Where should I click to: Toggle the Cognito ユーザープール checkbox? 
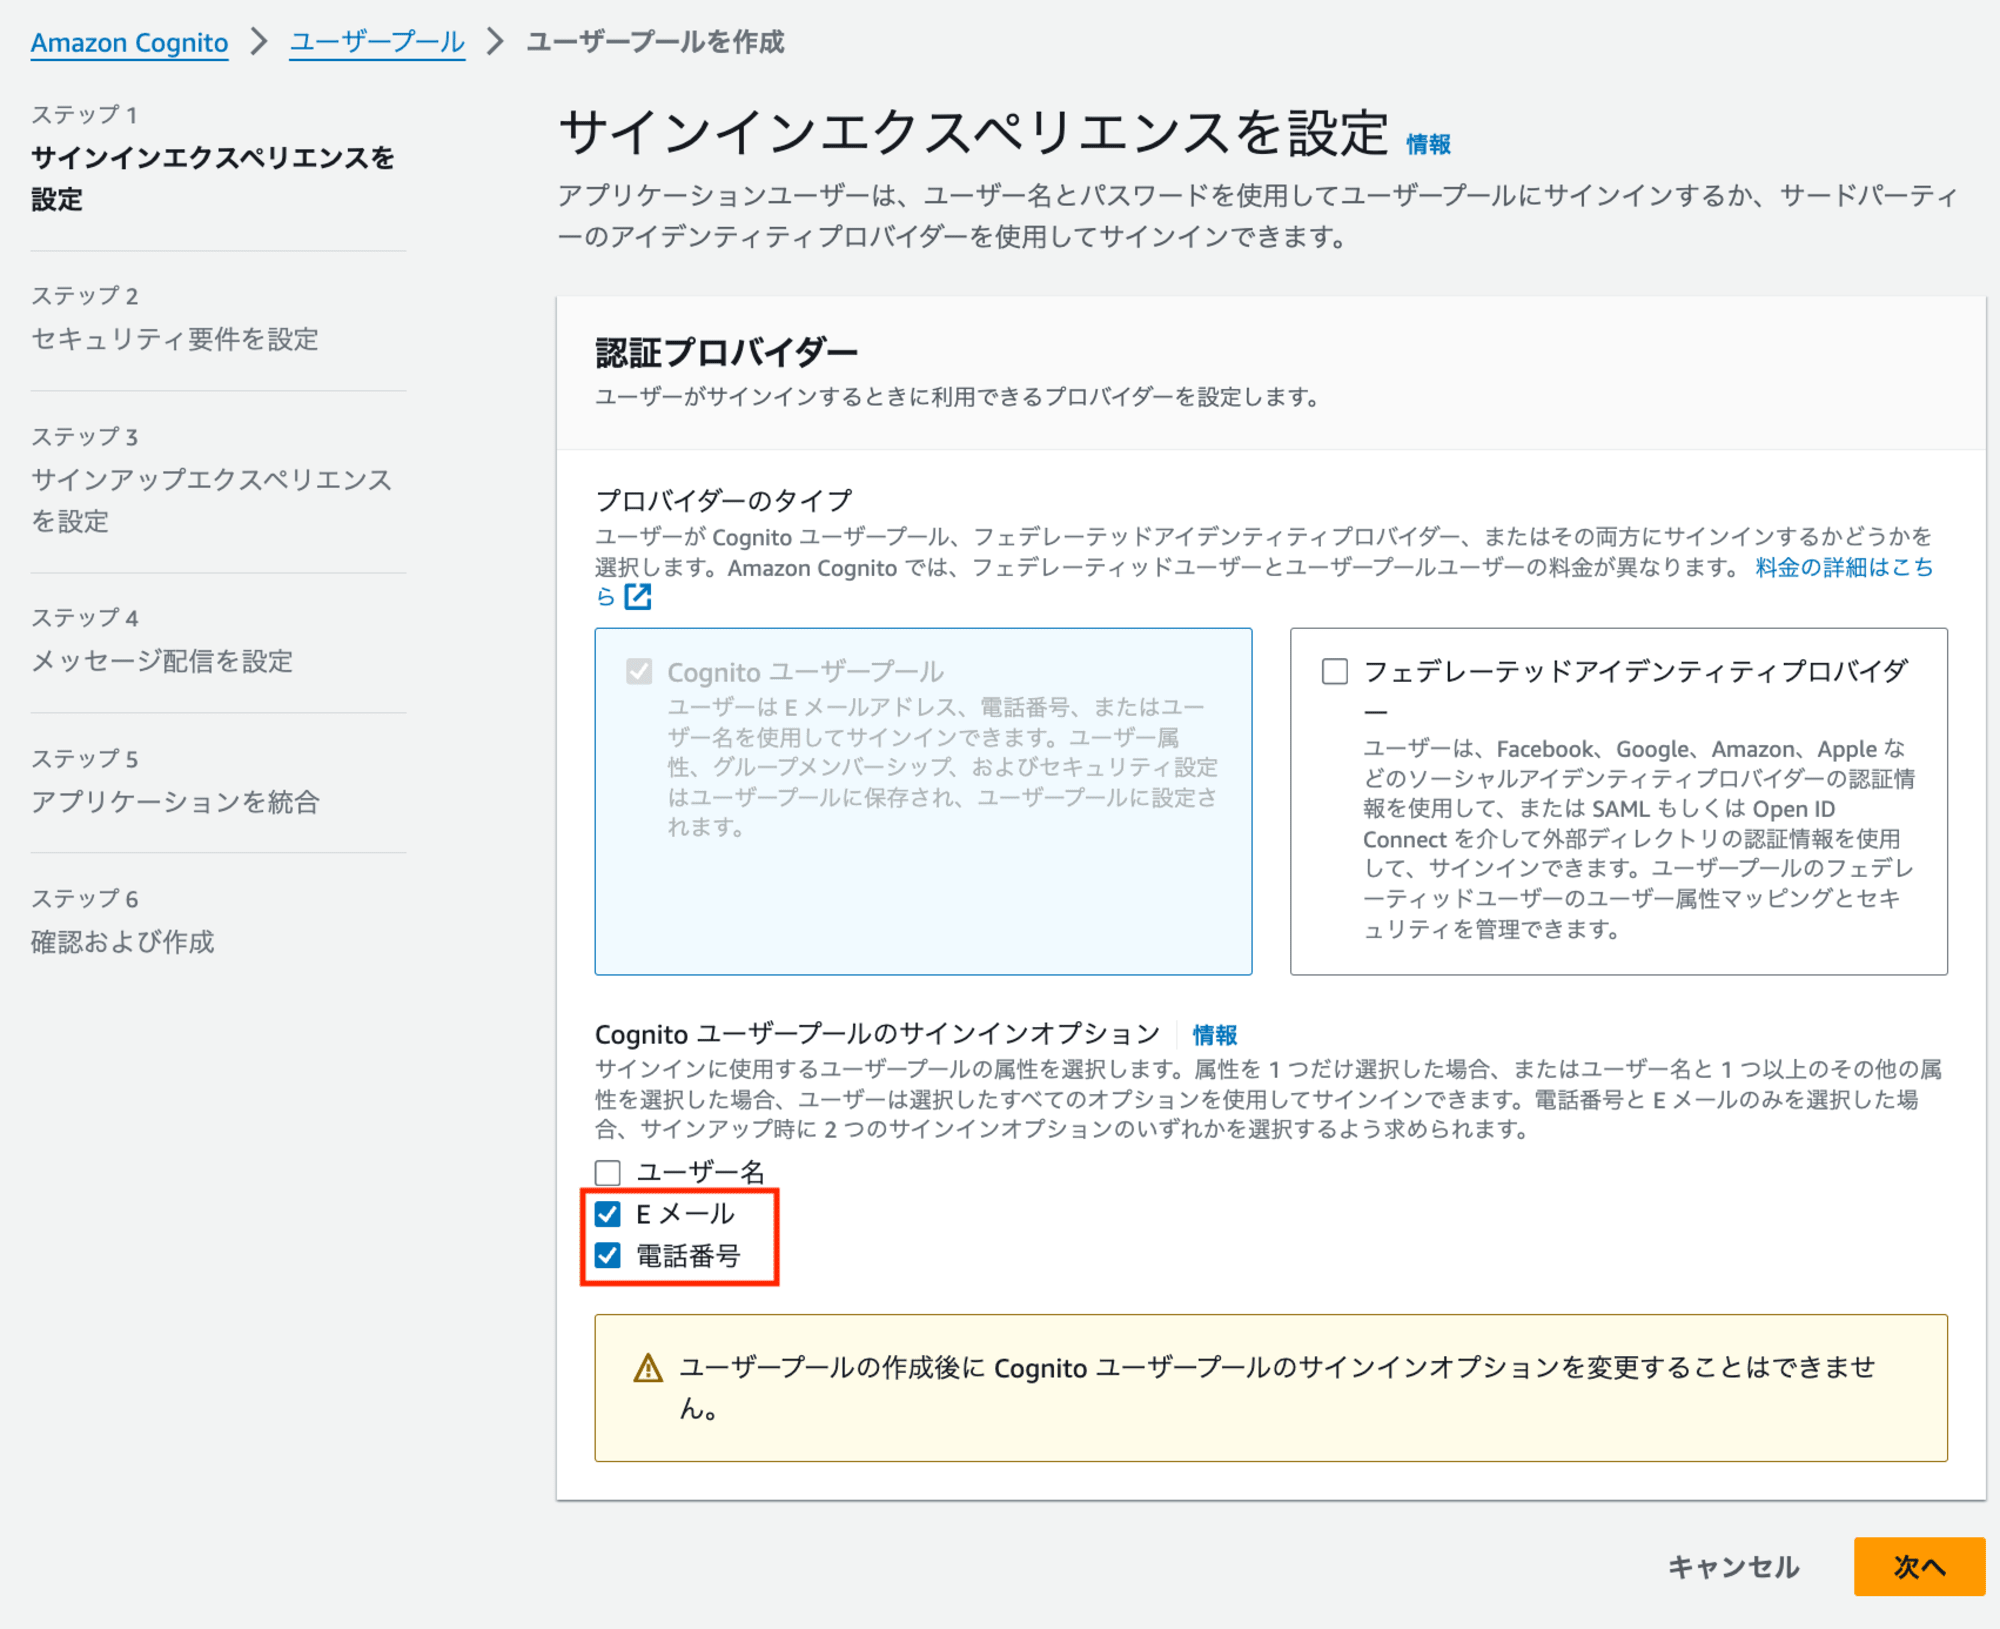(x=639, y=671)
